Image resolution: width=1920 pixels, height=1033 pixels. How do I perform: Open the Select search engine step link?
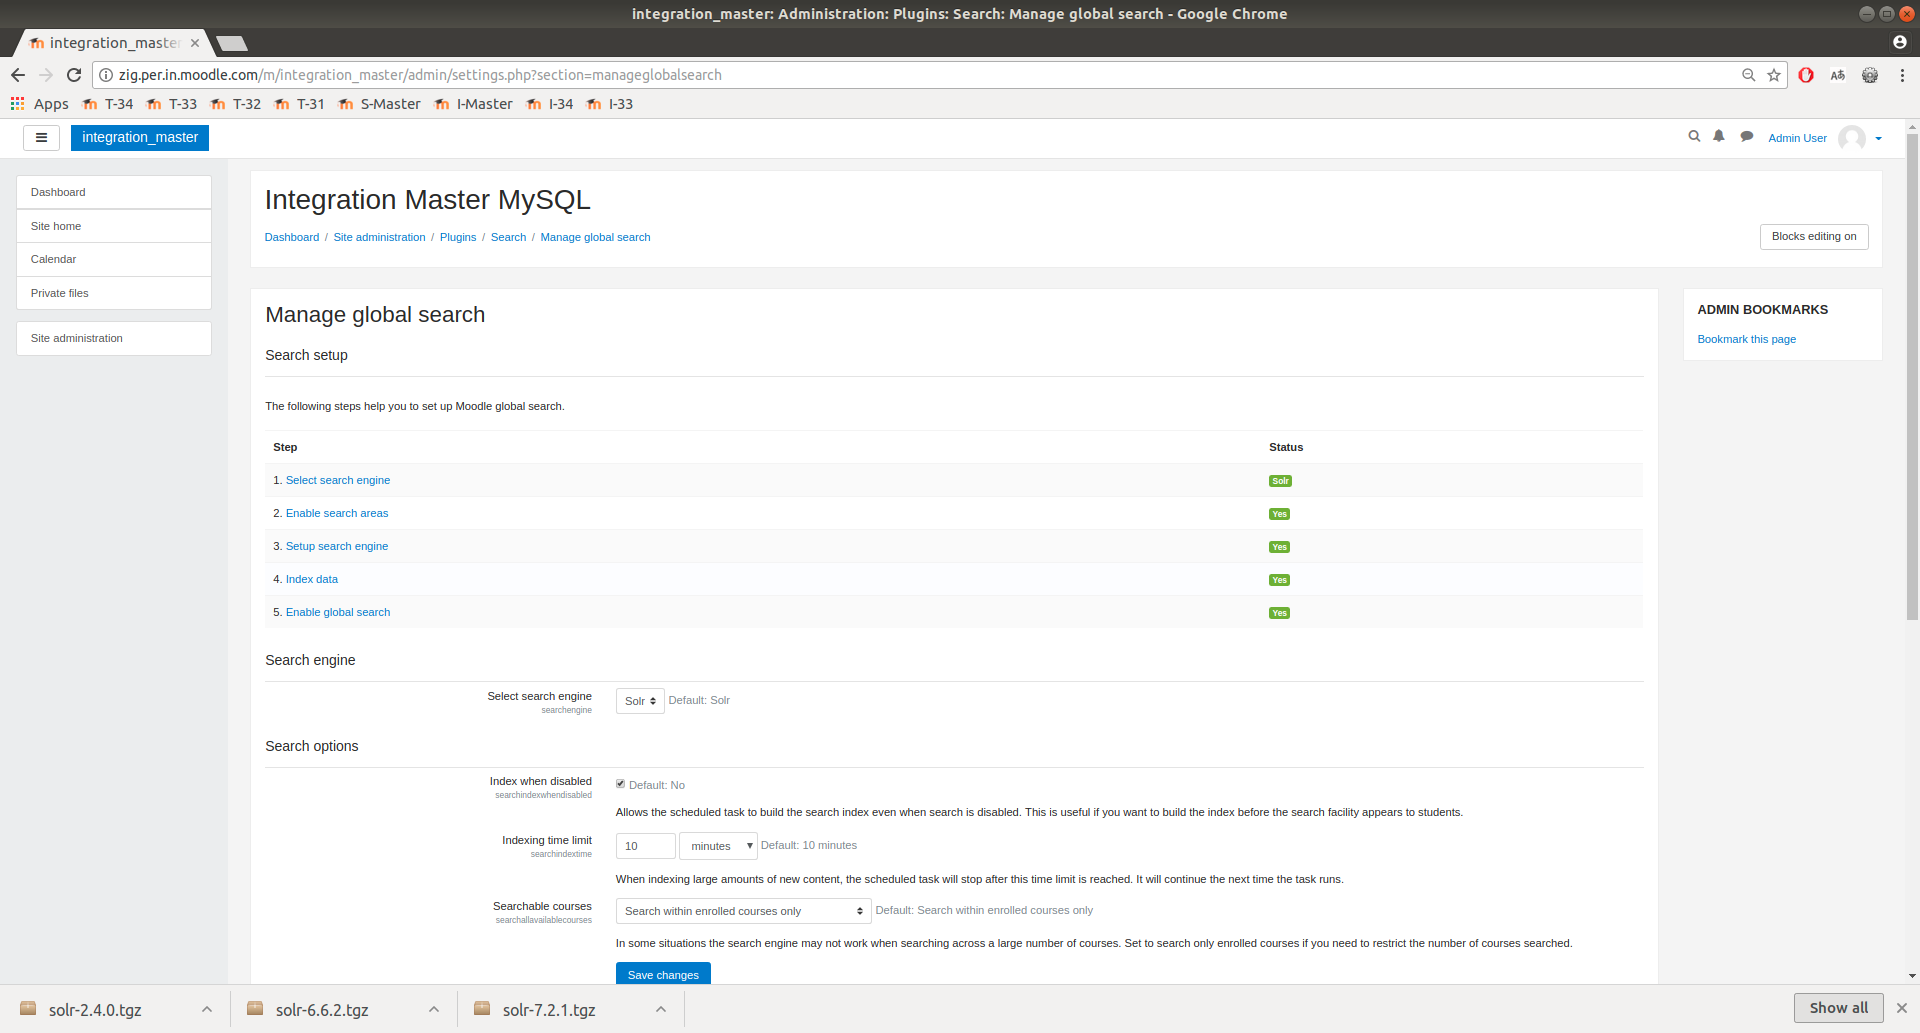pyautogui.click(x=338, y=480)
